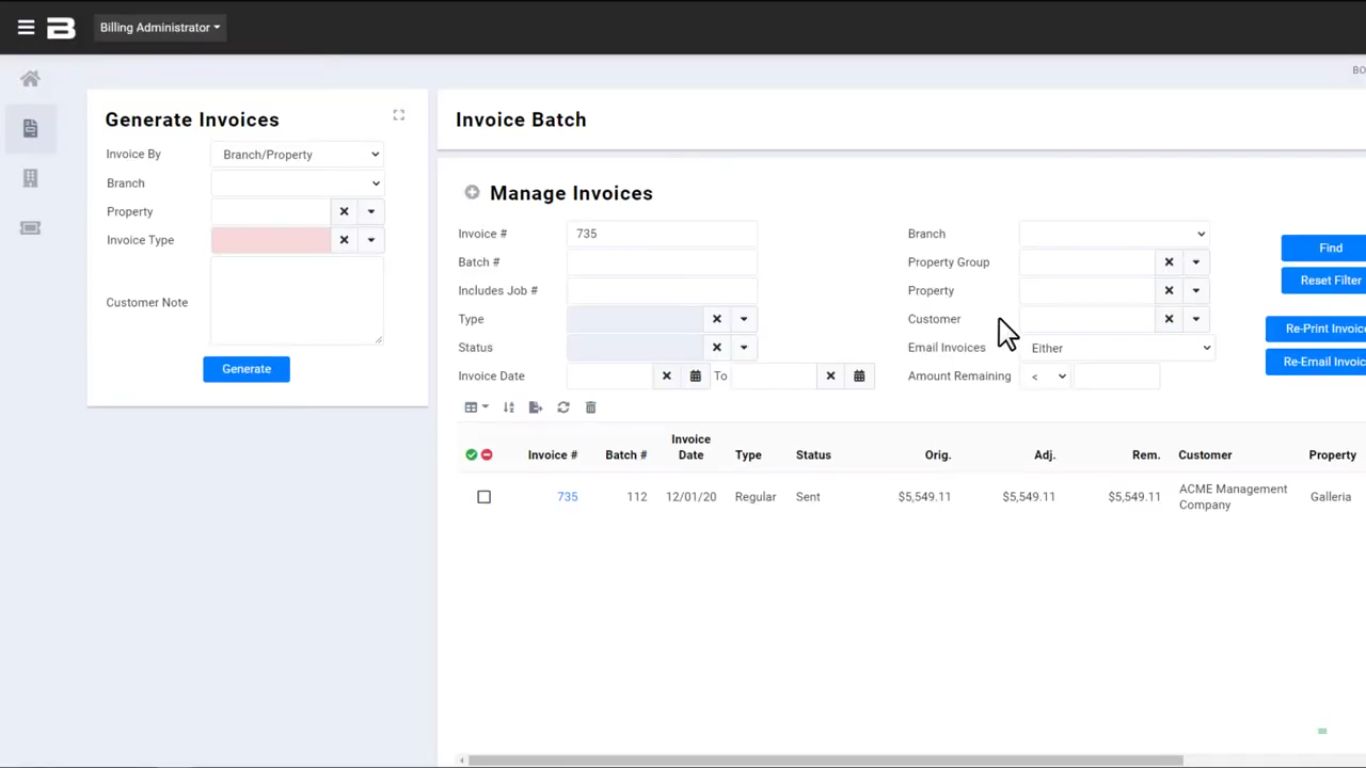Image resolution: width=1366 pixels, height=768 pixels.
Task: Click the ticket icon in sidebar
Action: pyautogui.click(x=30, y=228)
